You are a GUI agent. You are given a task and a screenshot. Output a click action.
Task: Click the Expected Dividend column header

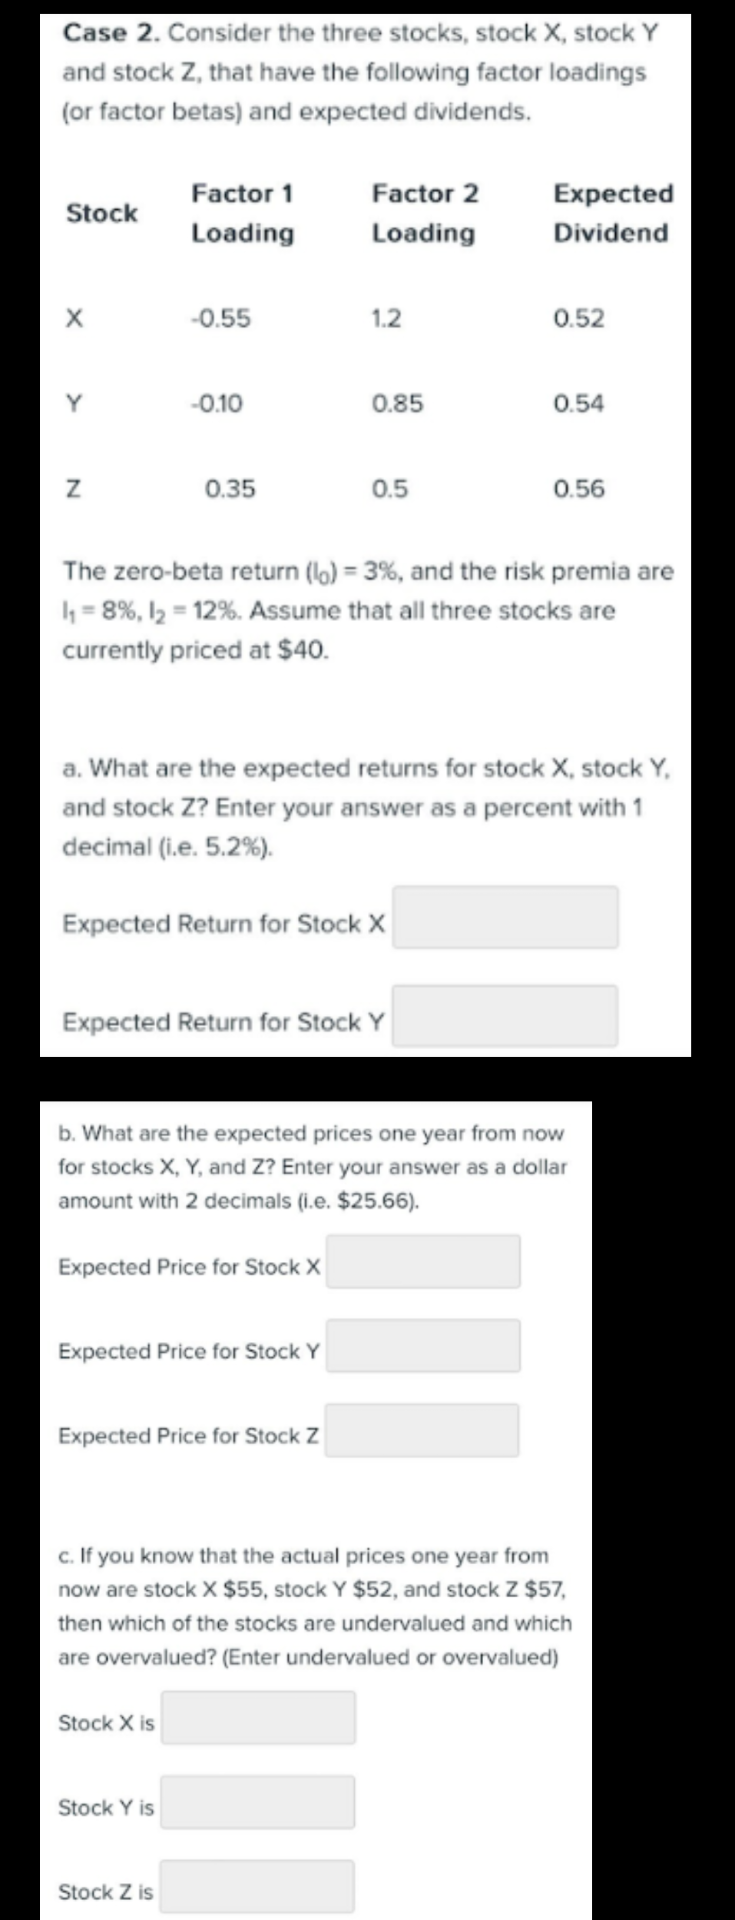pyautogui.click(x=609, y=213)
